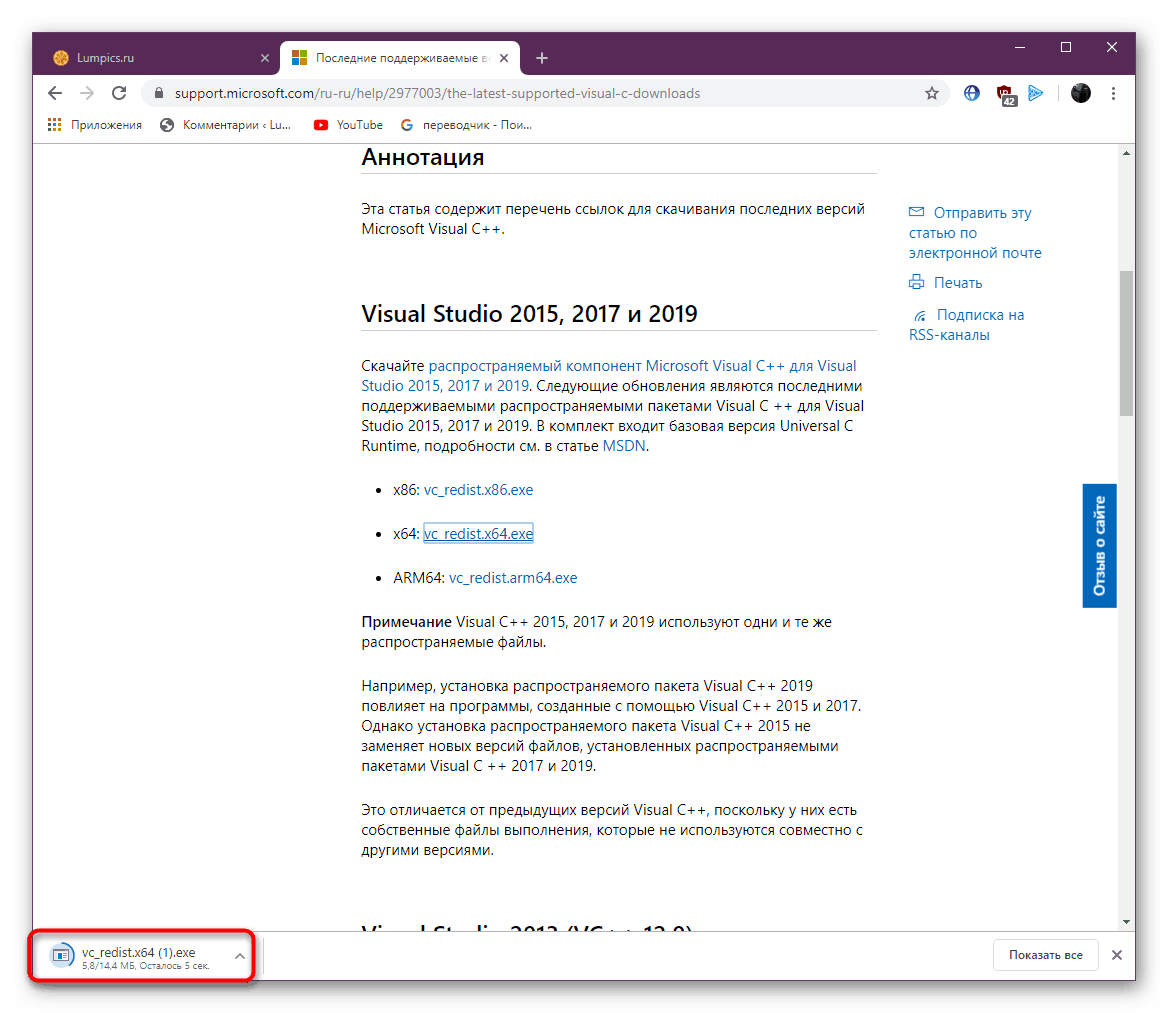
Task: Open the ad blocker extension showing 42
Action: [1006, 95]
